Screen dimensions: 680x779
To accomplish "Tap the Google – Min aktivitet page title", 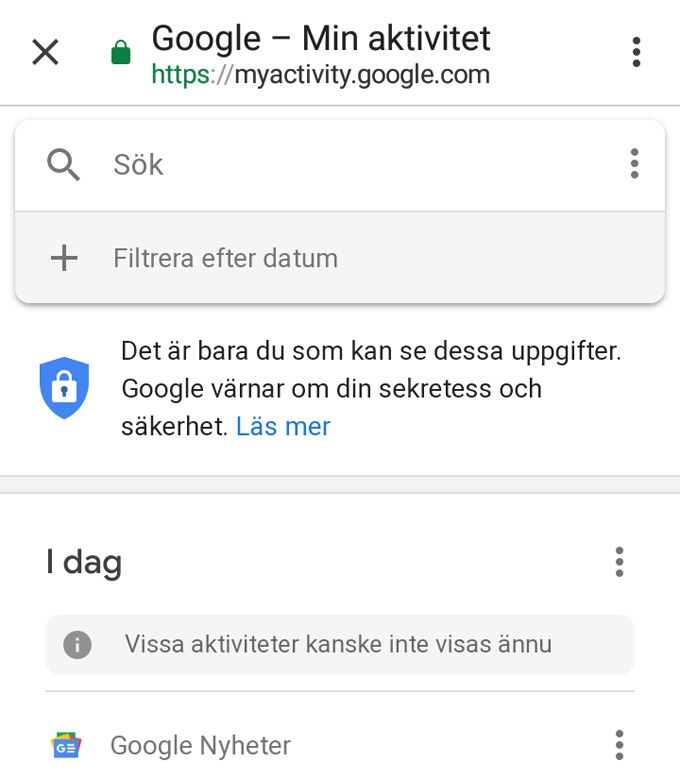I will click(321, 38).
